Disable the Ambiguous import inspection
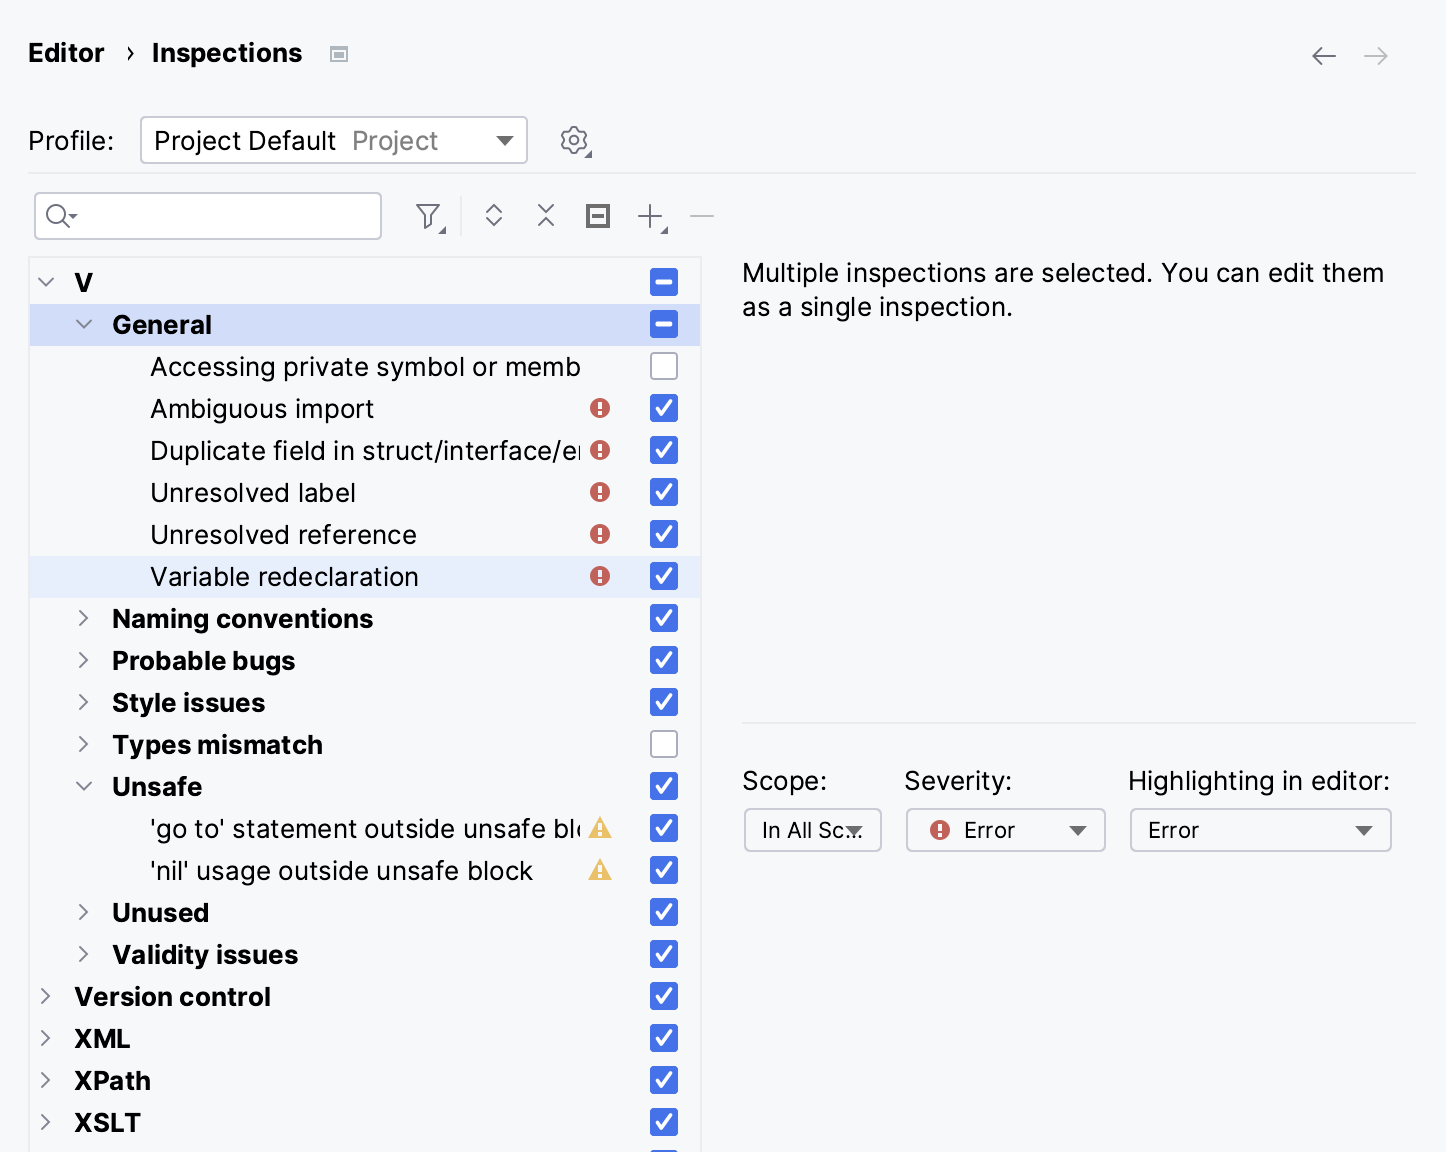The height and width of the screenshot is (1152, 1446). [x=663, y=408]
